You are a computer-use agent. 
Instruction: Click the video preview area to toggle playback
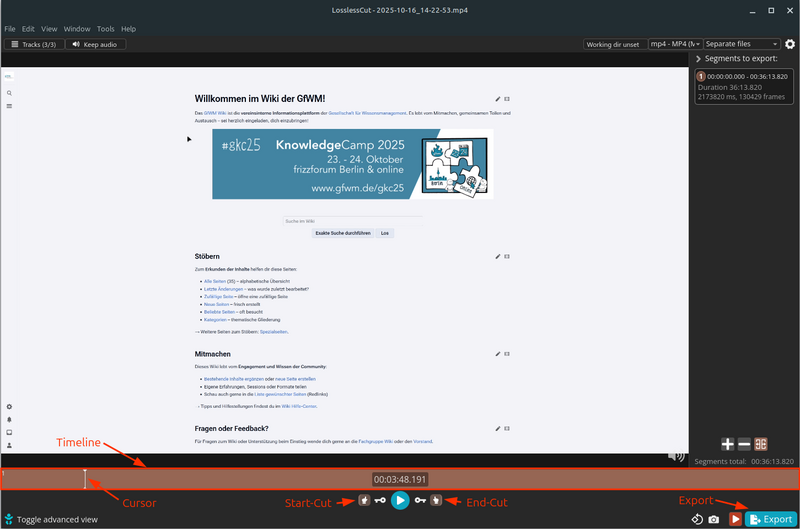pos(345,260)
